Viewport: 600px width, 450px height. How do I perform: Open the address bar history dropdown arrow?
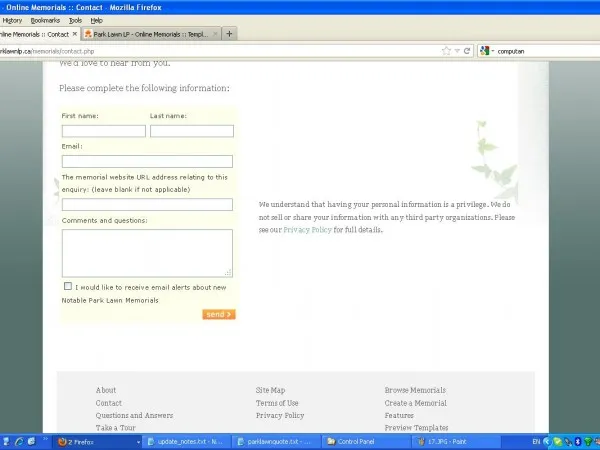tap(457, 50)
